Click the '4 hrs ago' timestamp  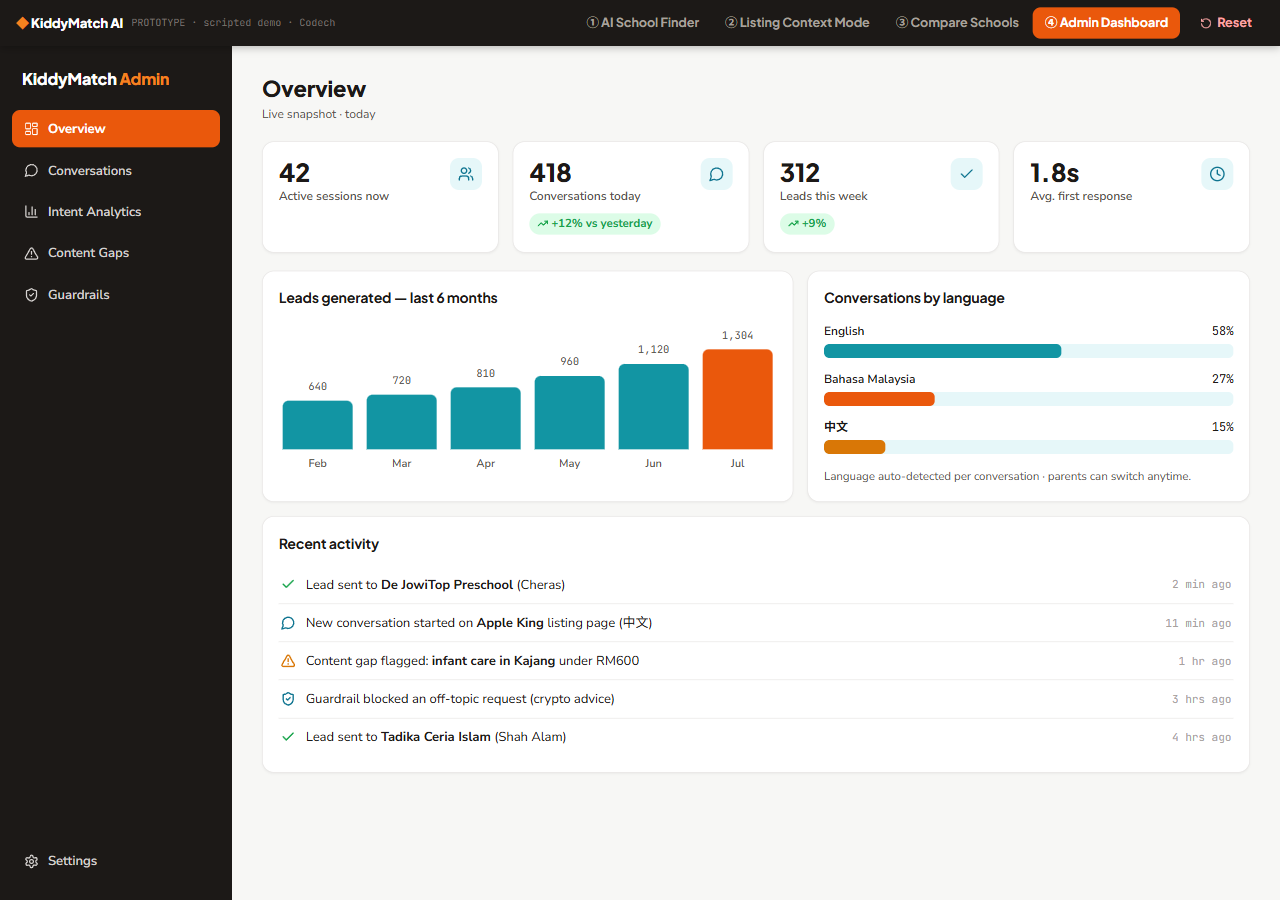click(x=1202, y=737)
